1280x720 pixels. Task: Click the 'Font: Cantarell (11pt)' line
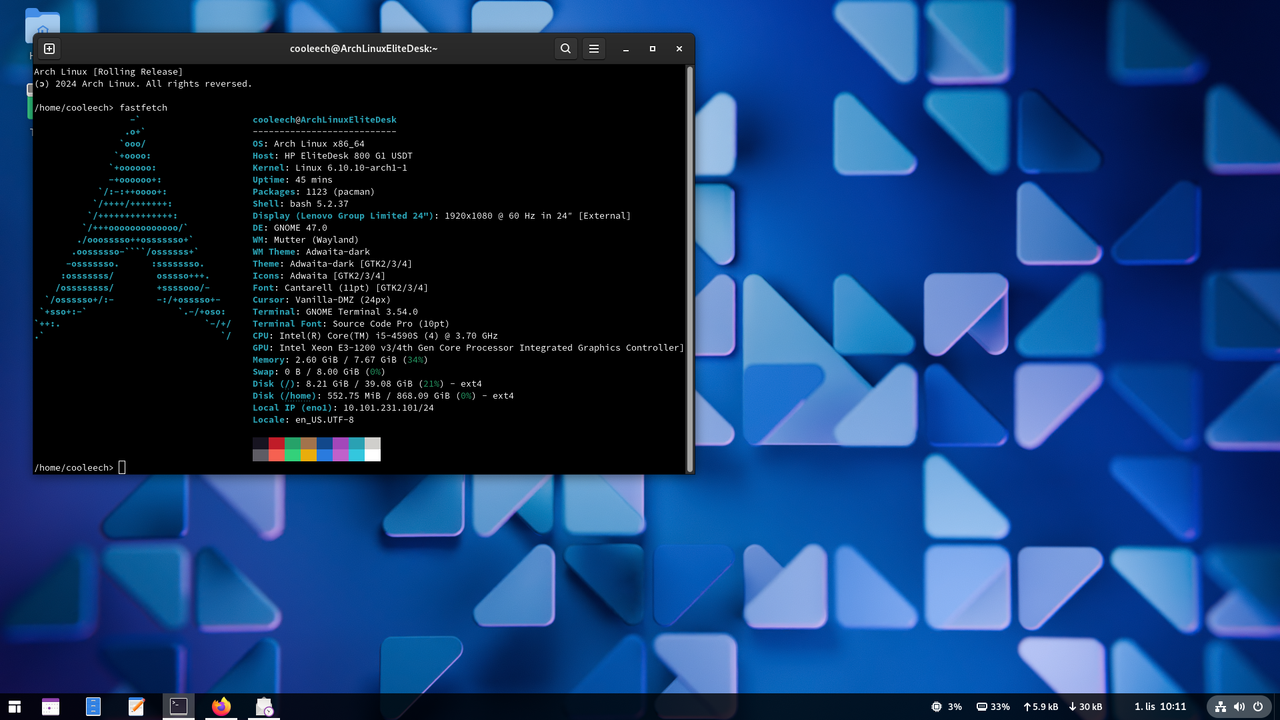tap(341, 288)
